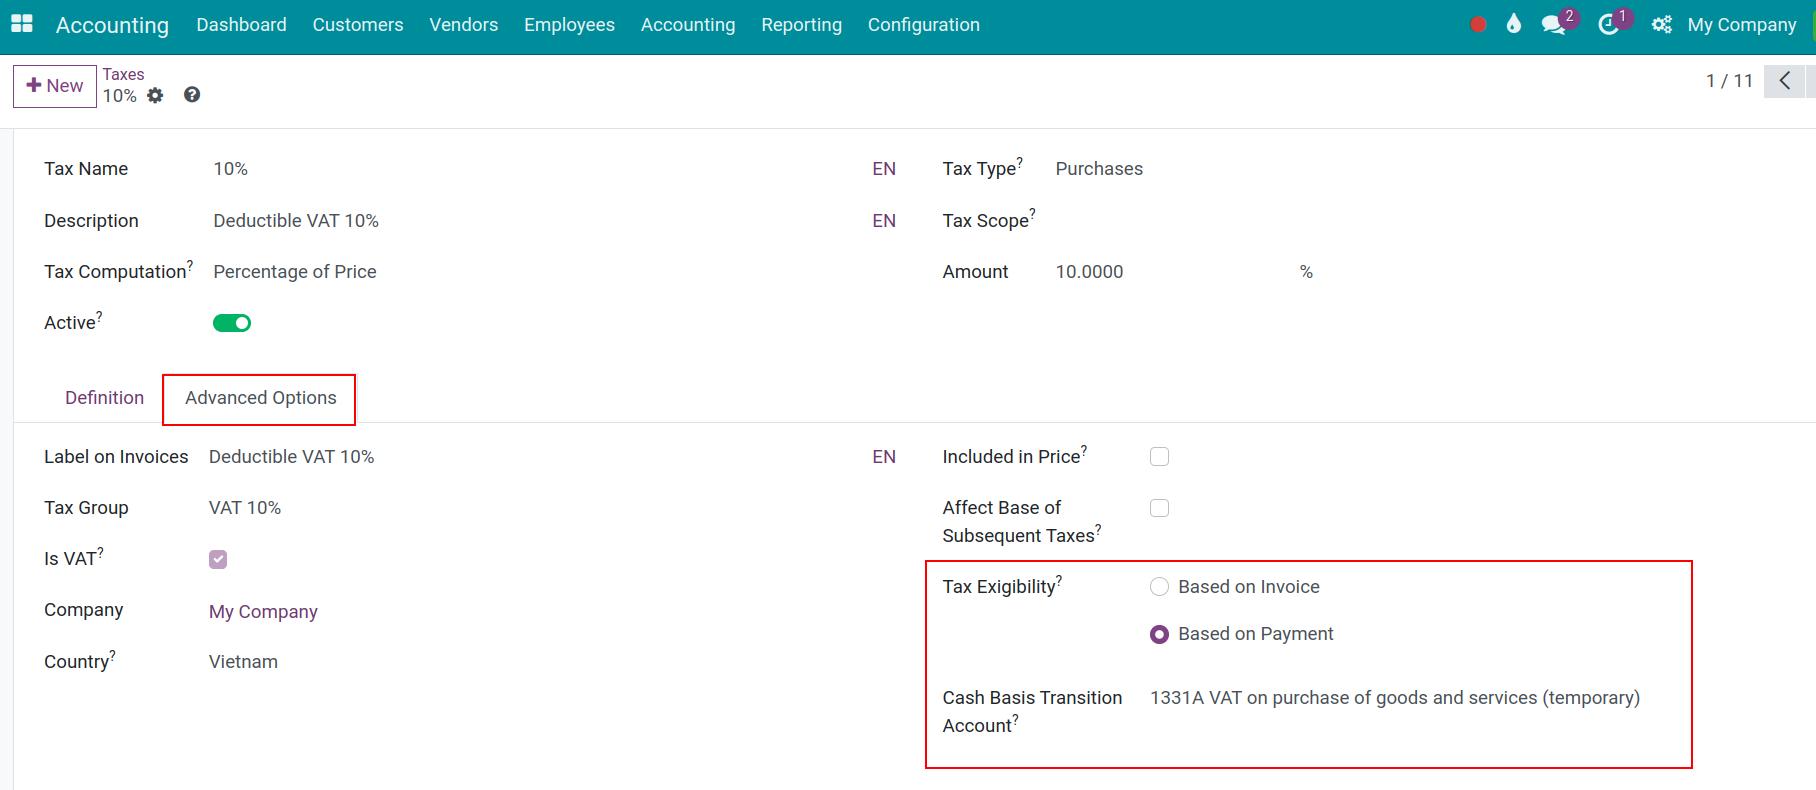Switch to the Advanced Options tab
Viewport: 1816px width, 790px height.
260,398
